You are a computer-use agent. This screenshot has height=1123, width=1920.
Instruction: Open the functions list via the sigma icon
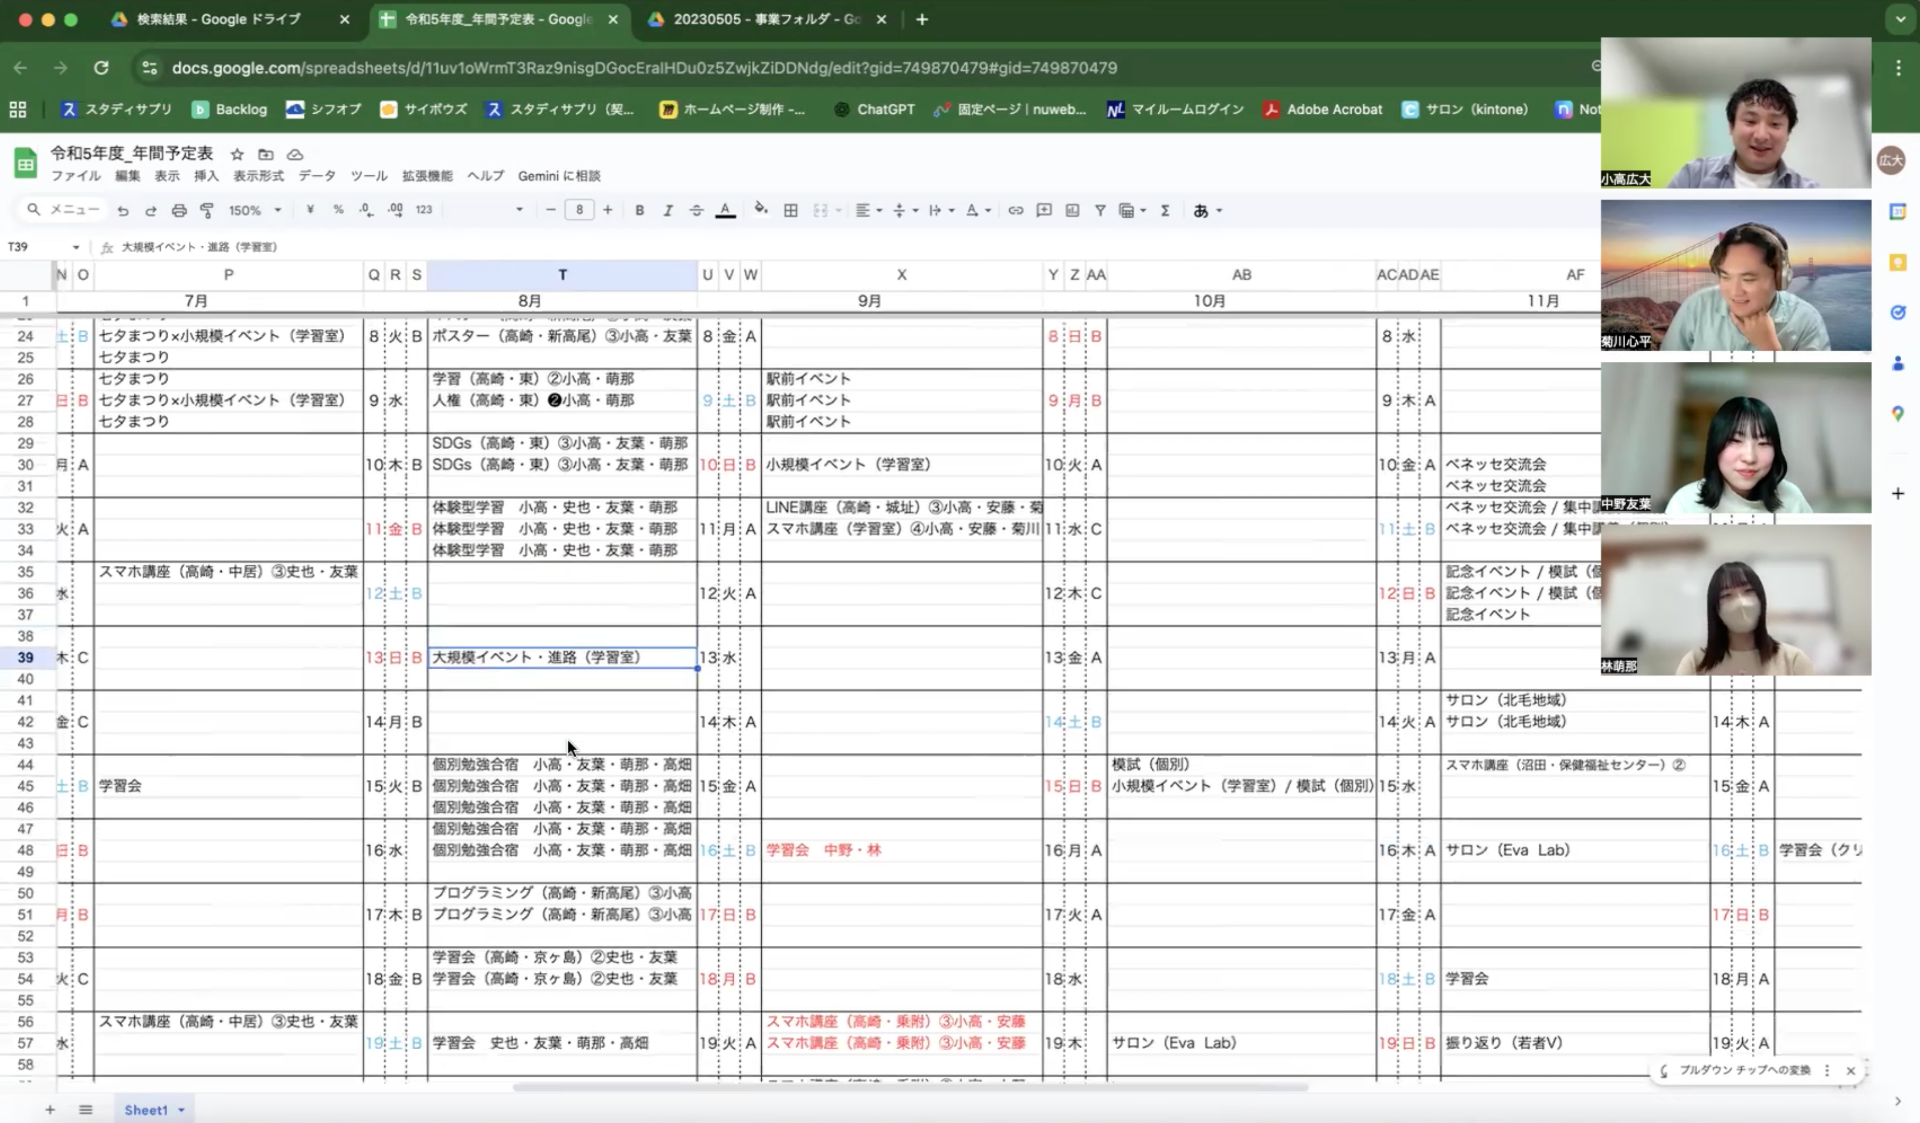click(1165, 210)
